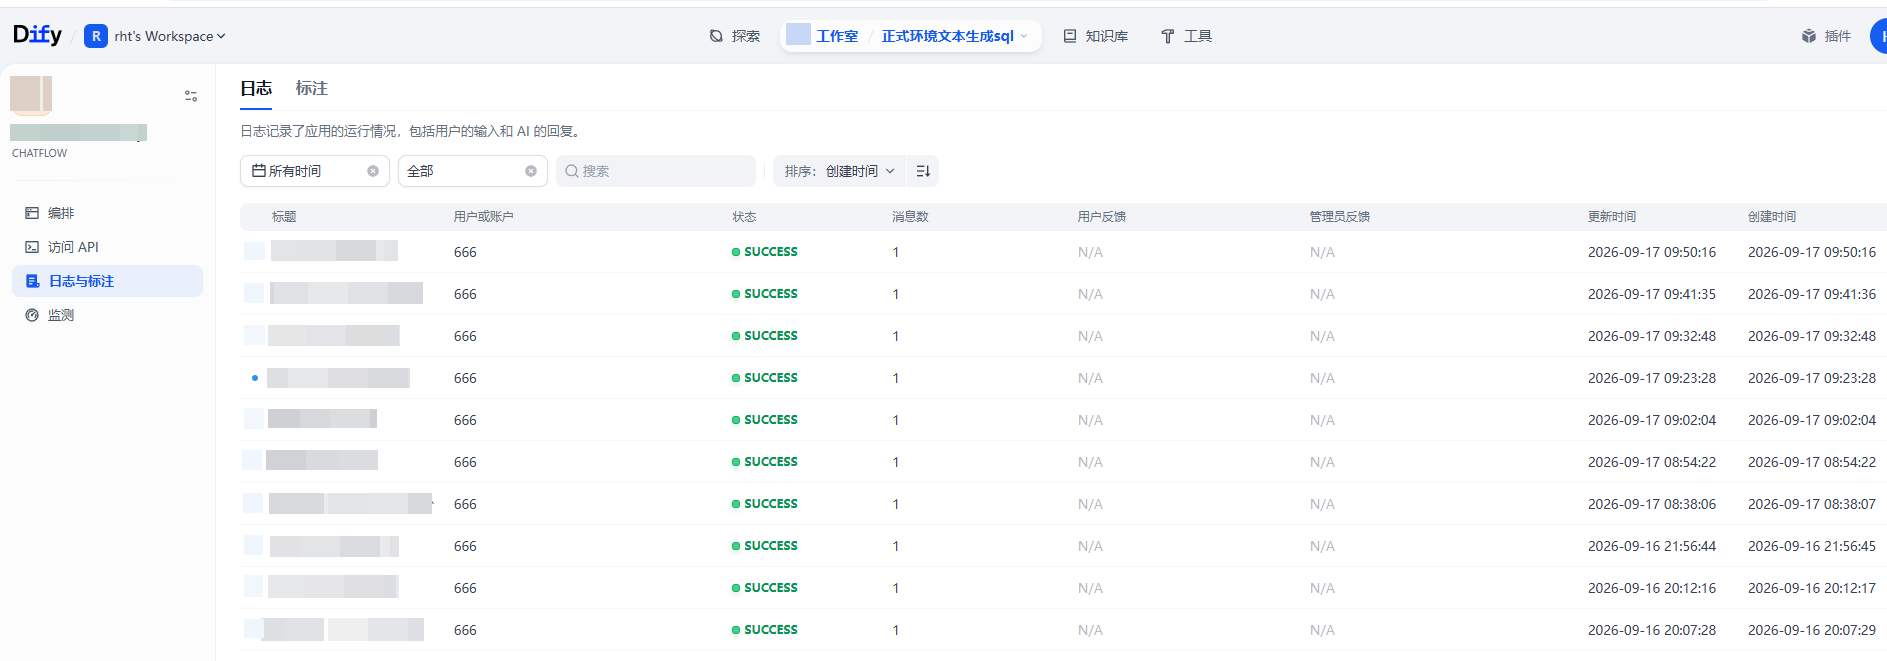The height and width of the screenshot is (661, 1887).
Task: Click SUCCESS status in the 21:56:44 row
Action: click(x=765, y=546)
